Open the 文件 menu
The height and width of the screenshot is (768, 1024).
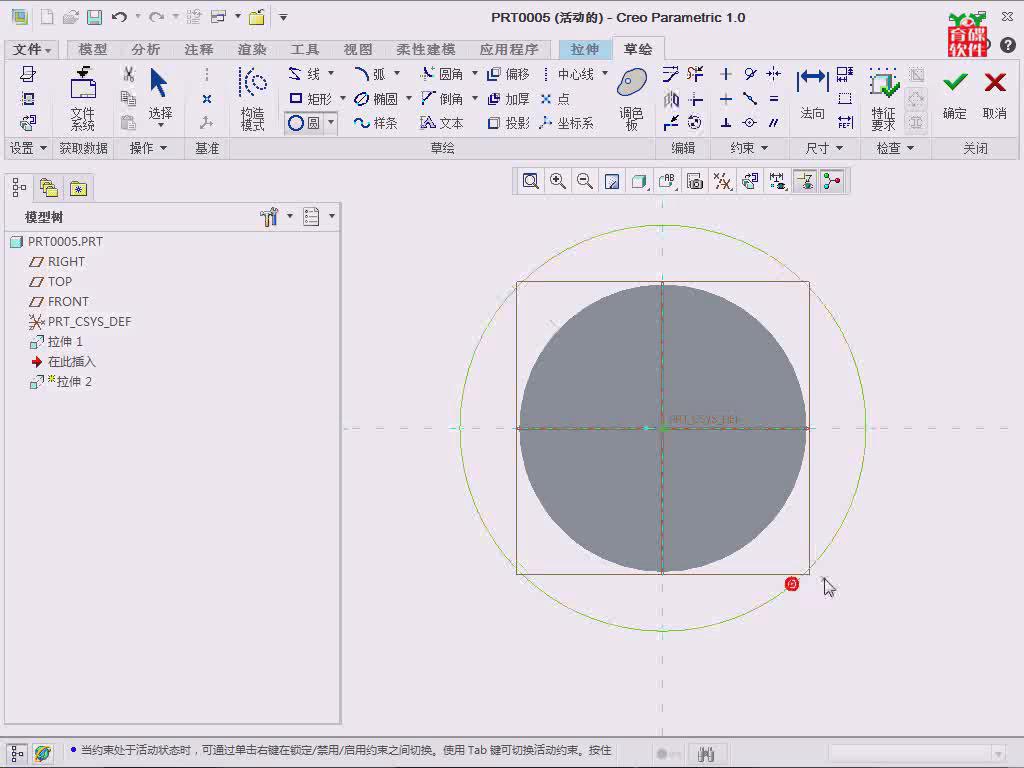pos(31,50)
